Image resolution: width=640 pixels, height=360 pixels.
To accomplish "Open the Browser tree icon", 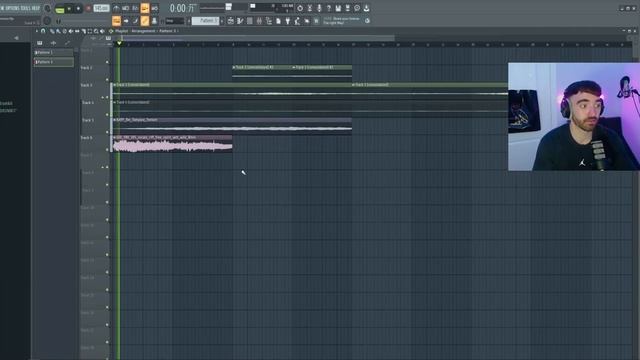I will (x=269, y=21).
